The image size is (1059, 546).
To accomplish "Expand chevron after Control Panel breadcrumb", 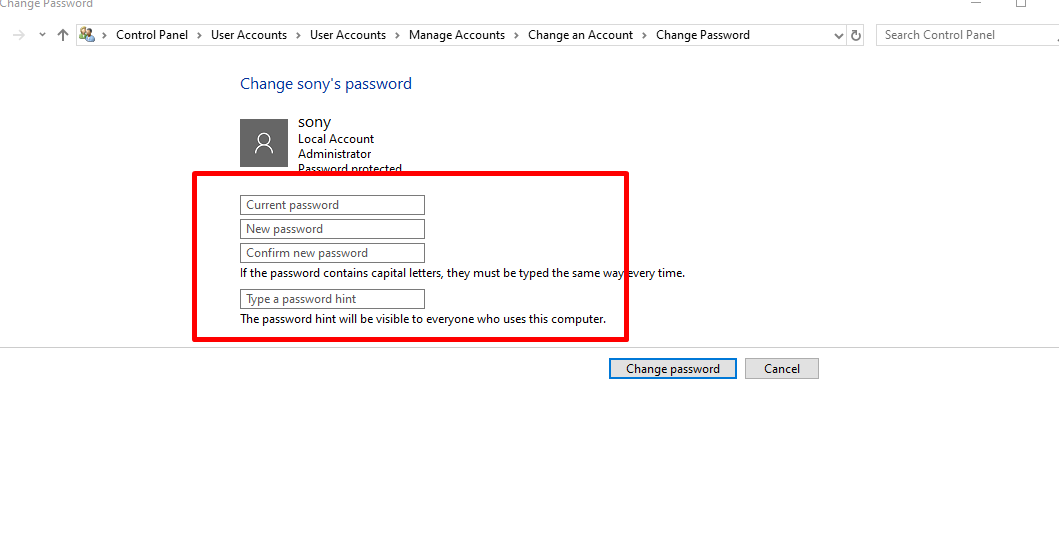I will (199, 35).
